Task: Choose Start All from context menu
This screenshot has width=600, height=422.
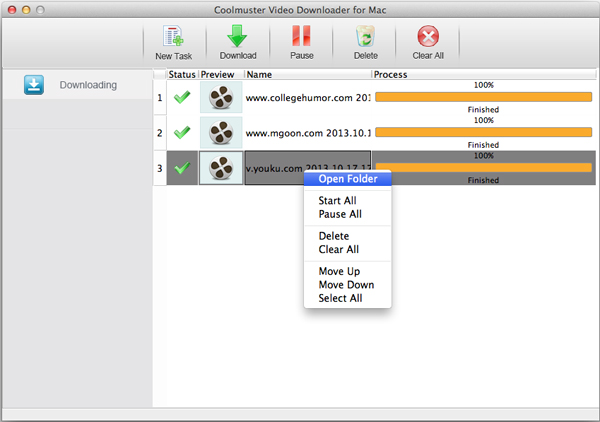Action: 337,200
